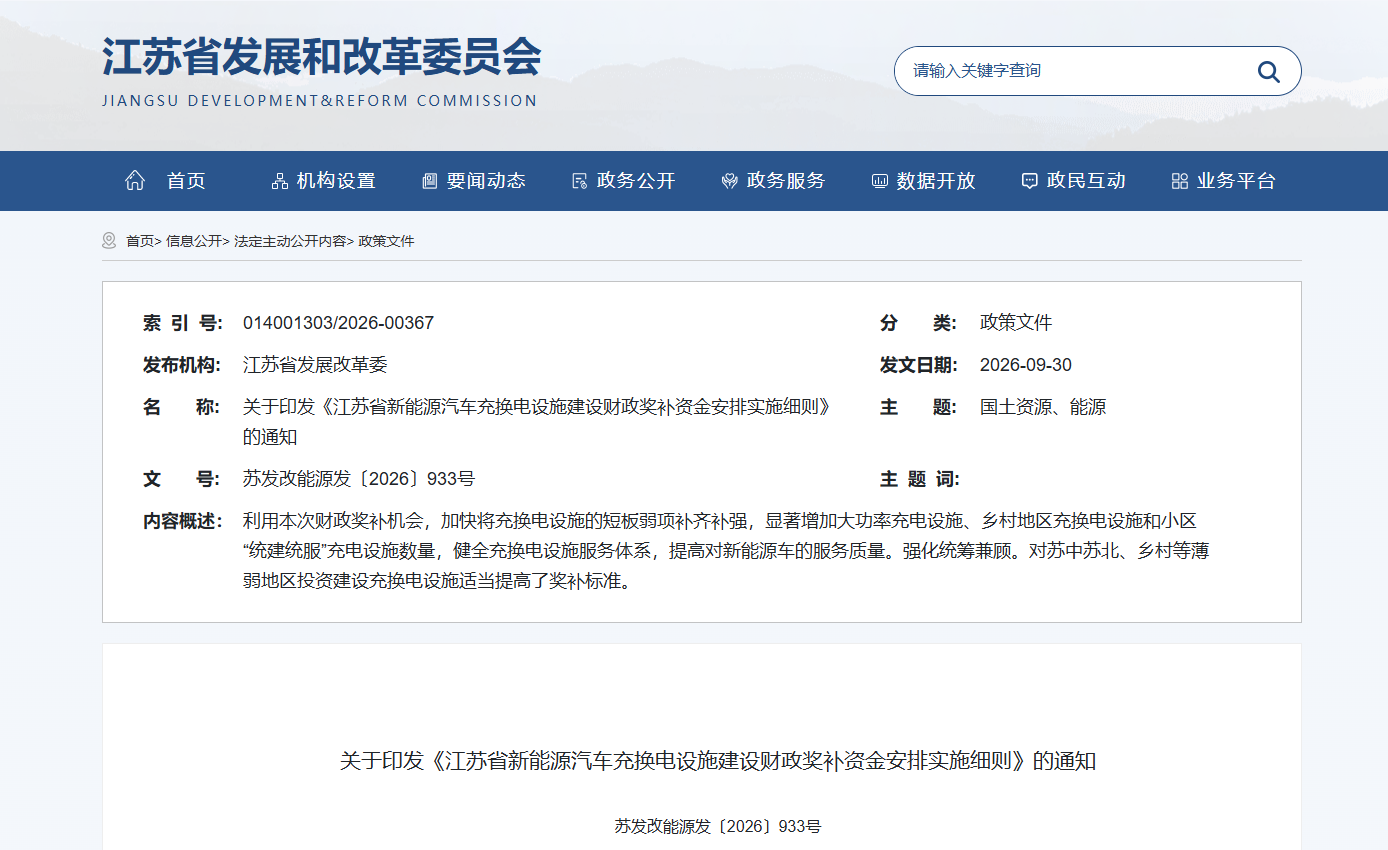This screenshot has height=850, width=1388.
Task: Click the search magnifier icon
Action: pos(1269,71)
